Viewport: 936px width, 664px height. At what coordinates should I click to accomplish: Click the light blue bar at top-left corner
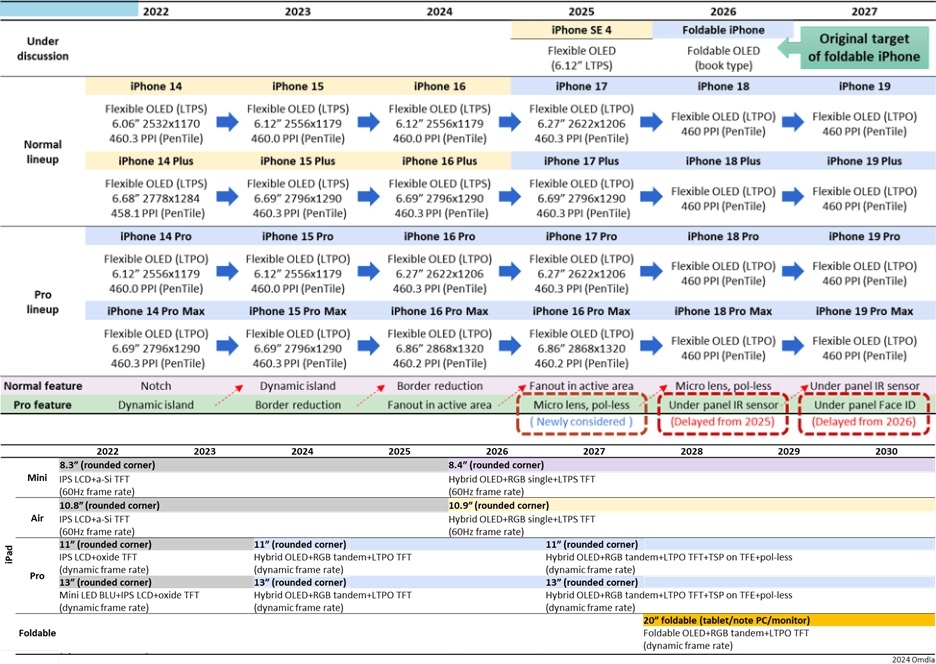coord(69,9)
